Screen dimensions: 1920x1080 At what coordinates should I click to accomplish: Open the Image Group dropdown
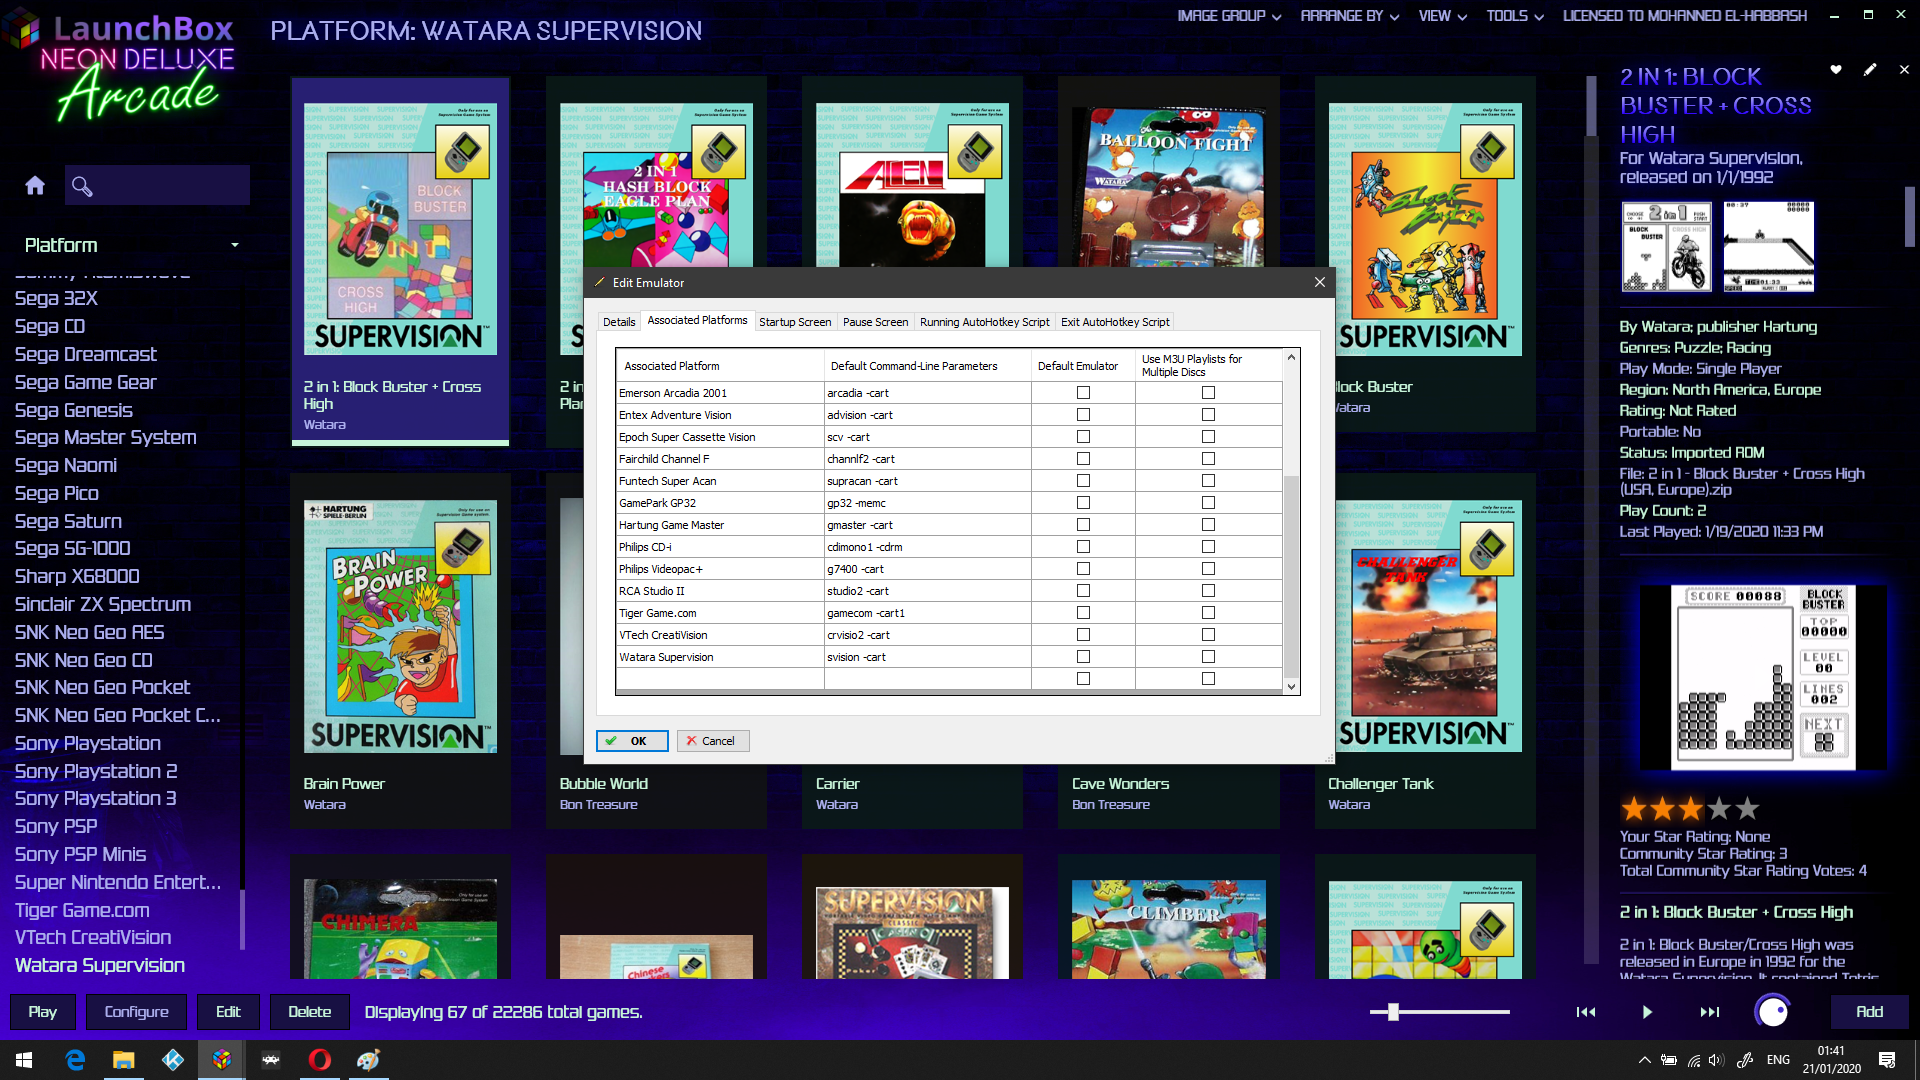[1229, 16]
